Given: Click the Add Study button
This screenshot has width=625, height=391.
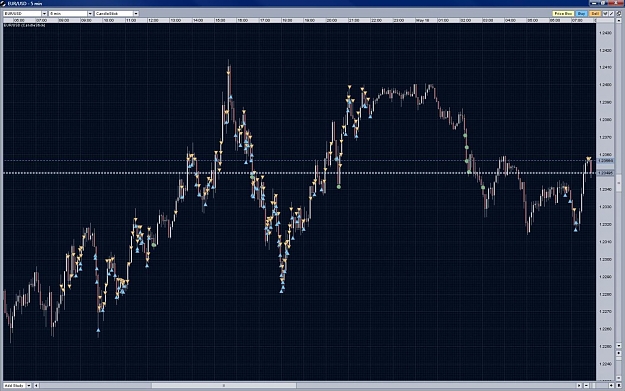Looking at the screenshot, I should coord(14,385).
